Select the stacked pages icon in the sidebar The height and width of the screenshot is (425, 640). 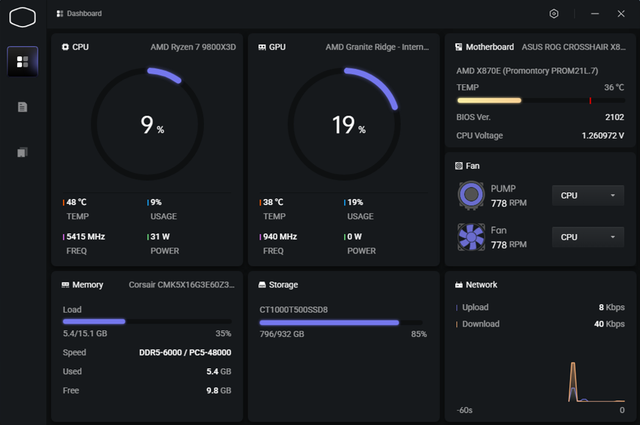tap(22, 152)
